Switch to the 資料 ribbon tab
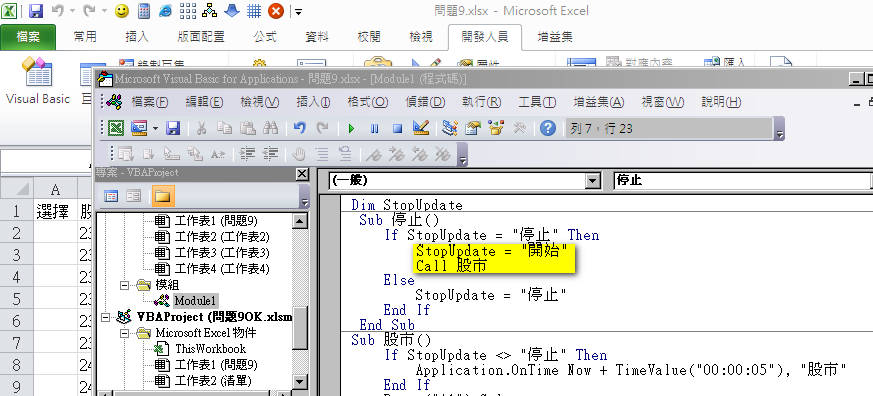 click(x=317, y=37)
